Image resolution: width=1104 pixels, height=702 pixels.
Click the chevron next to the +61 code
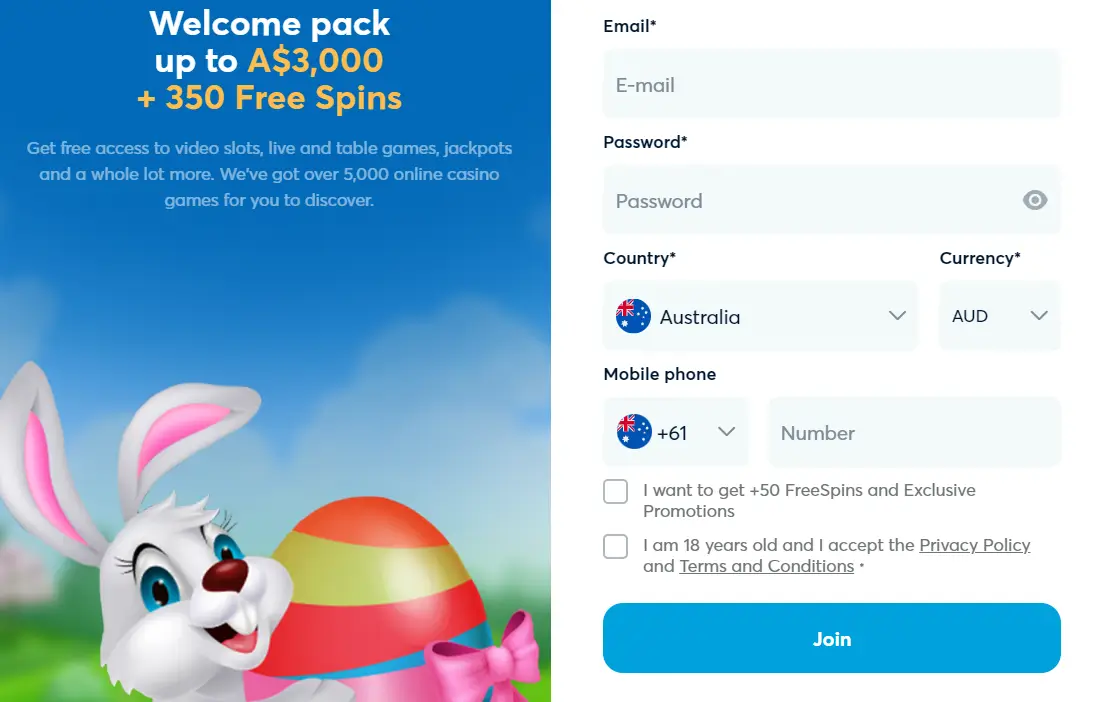[x=727, y=432]
